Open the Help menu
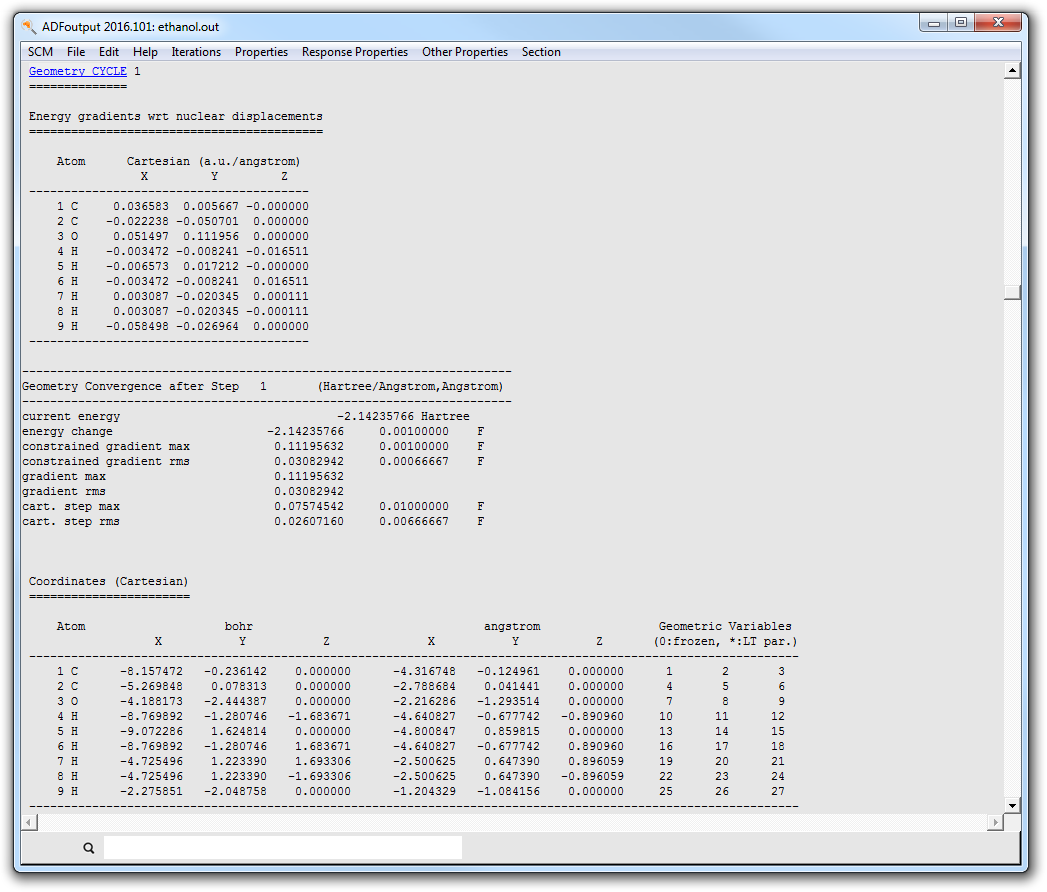Image resolution: width=1047 pixels, height=892 pixels. click(145, 52)
